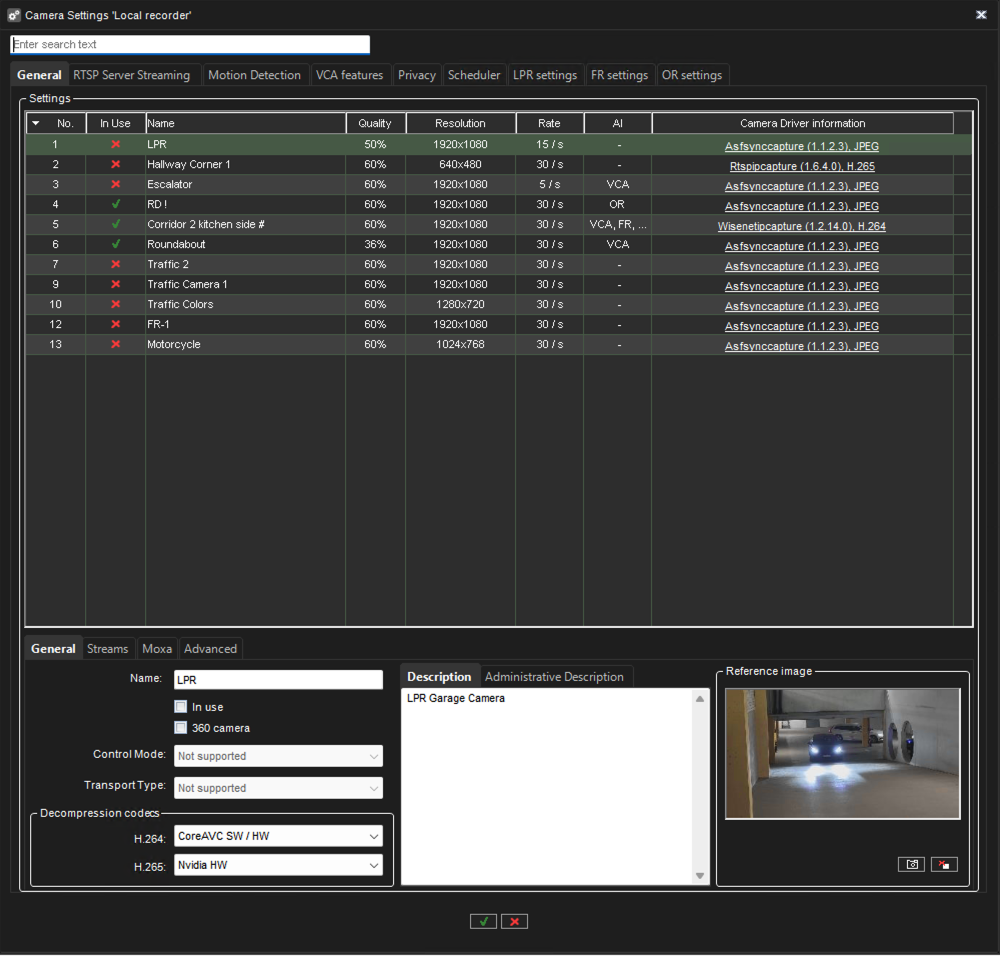1000x956 pixels.
Task: Click the In Use red X for Escalator
Action: [x=115, y=184]
